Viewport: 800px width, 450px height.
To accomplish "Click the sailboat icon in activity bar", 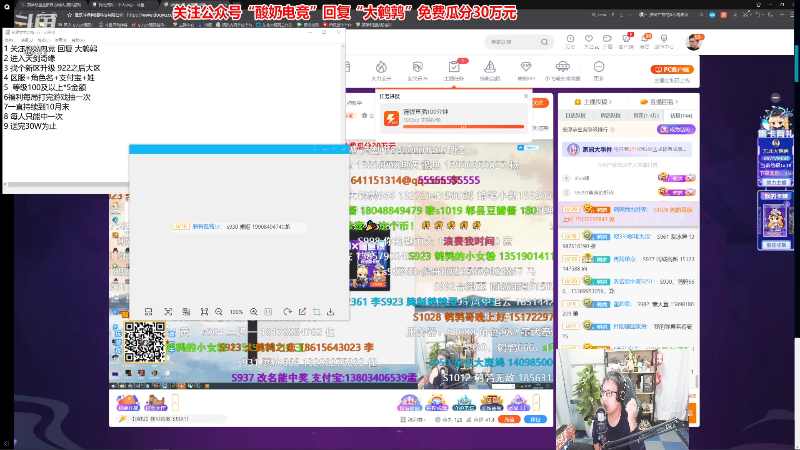I will tap(490, 67).
